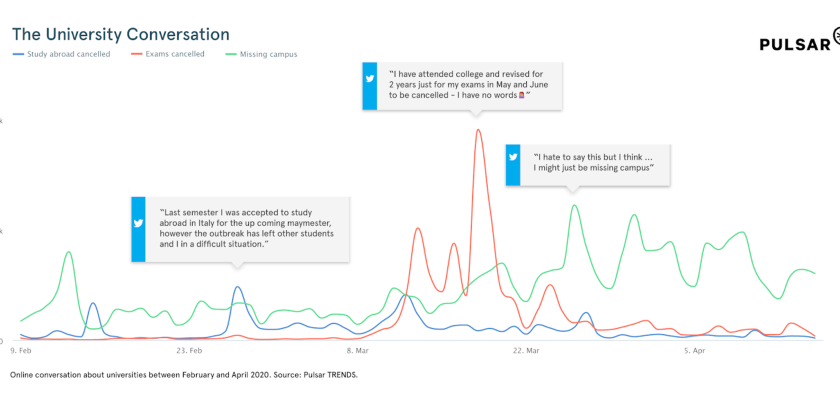840x400 pixels.
Task: Click the Pulsar TRENDS source caption
Action: coord(183,375)
